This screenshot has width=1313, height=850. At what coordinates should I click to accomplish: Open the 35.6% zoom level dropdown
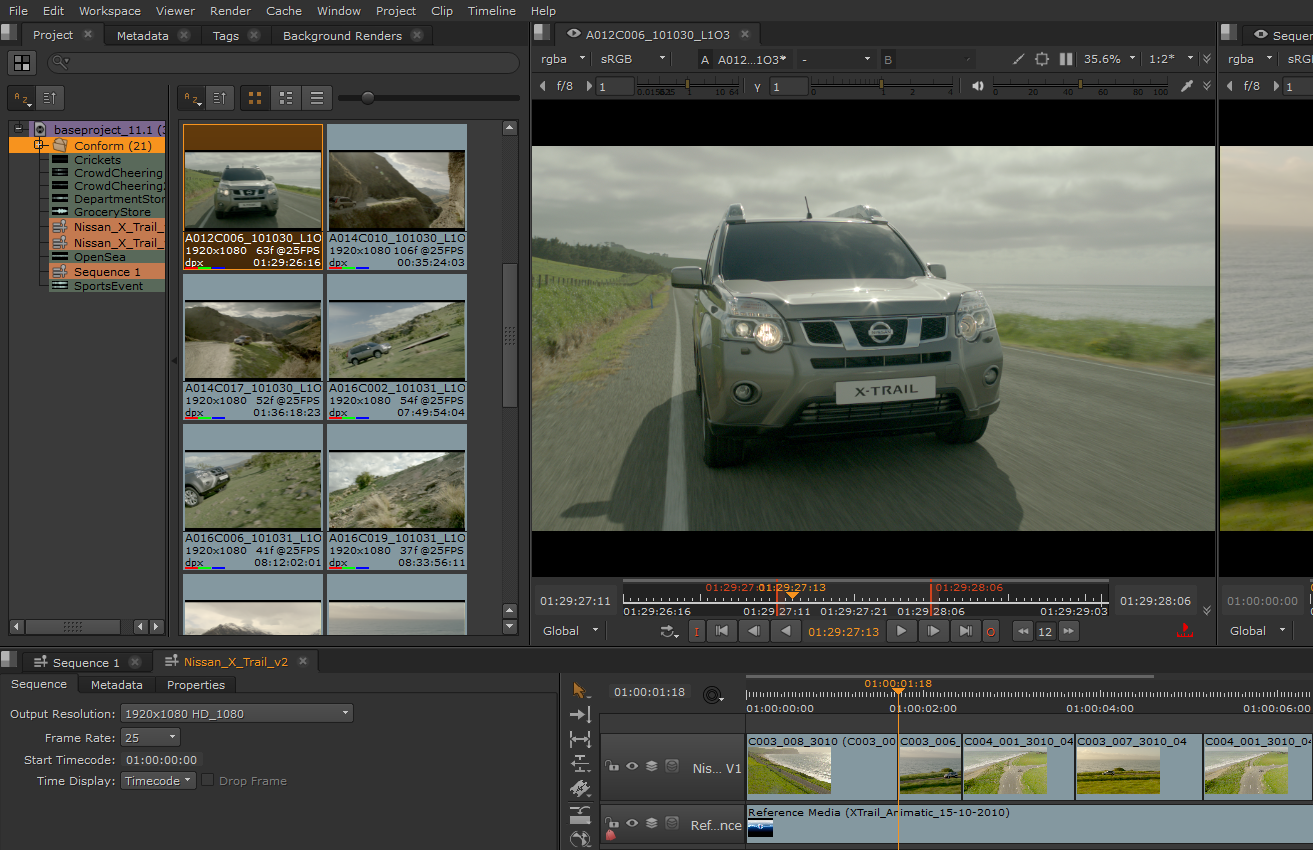tap(1110, 59)
